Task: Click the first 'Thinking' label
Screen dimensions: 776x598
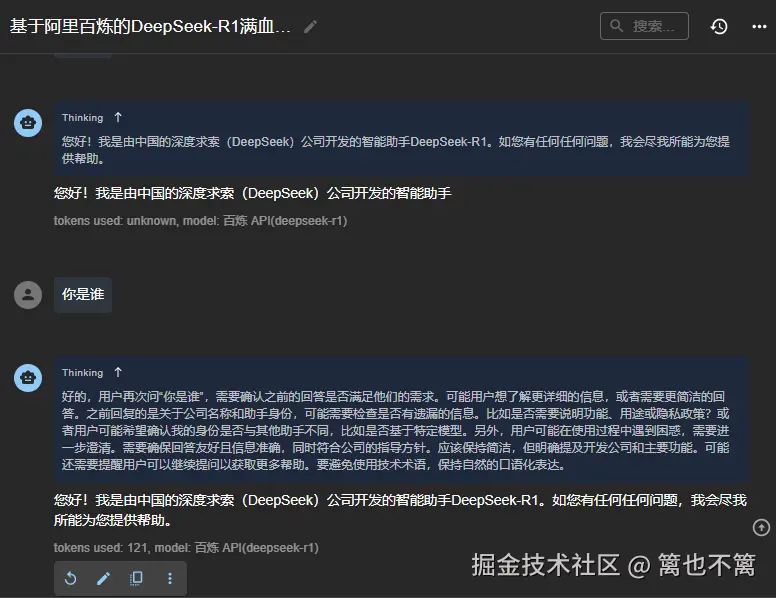Action: coord(83,118)
